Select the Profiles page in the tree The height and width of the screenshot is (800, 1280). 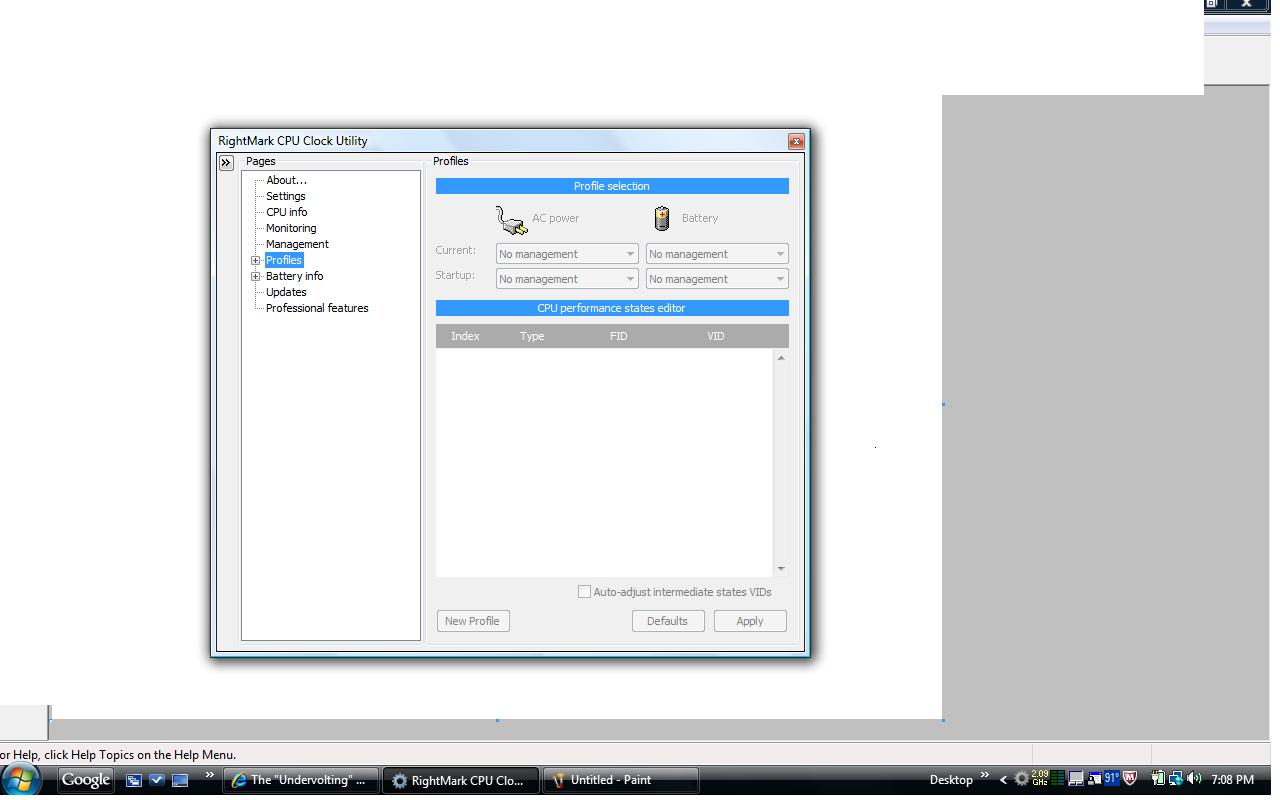click(284, 260)
